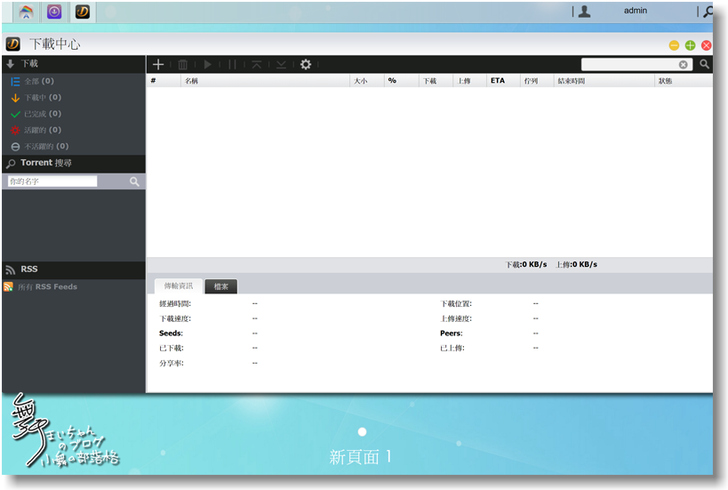
Task: Sort by the # column header
Action: [163, 81]
